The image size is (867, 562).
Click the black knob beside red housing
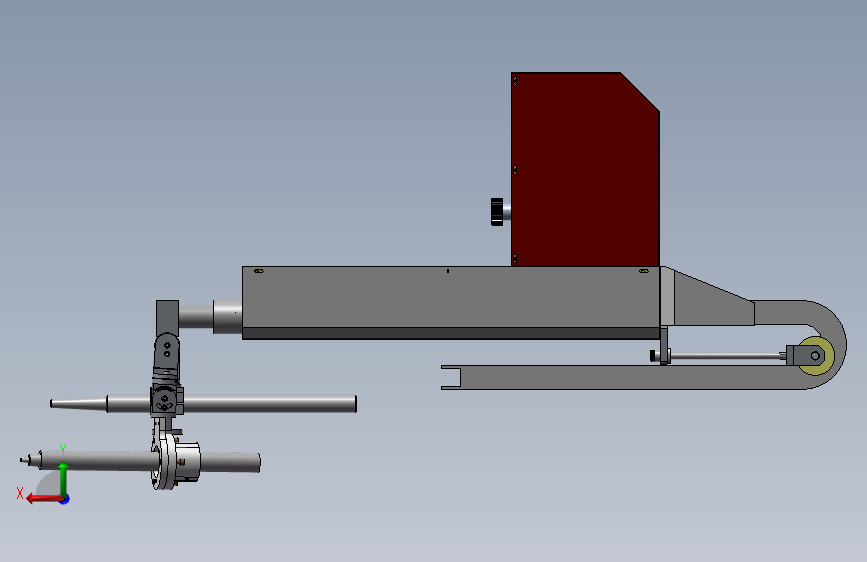497,212
